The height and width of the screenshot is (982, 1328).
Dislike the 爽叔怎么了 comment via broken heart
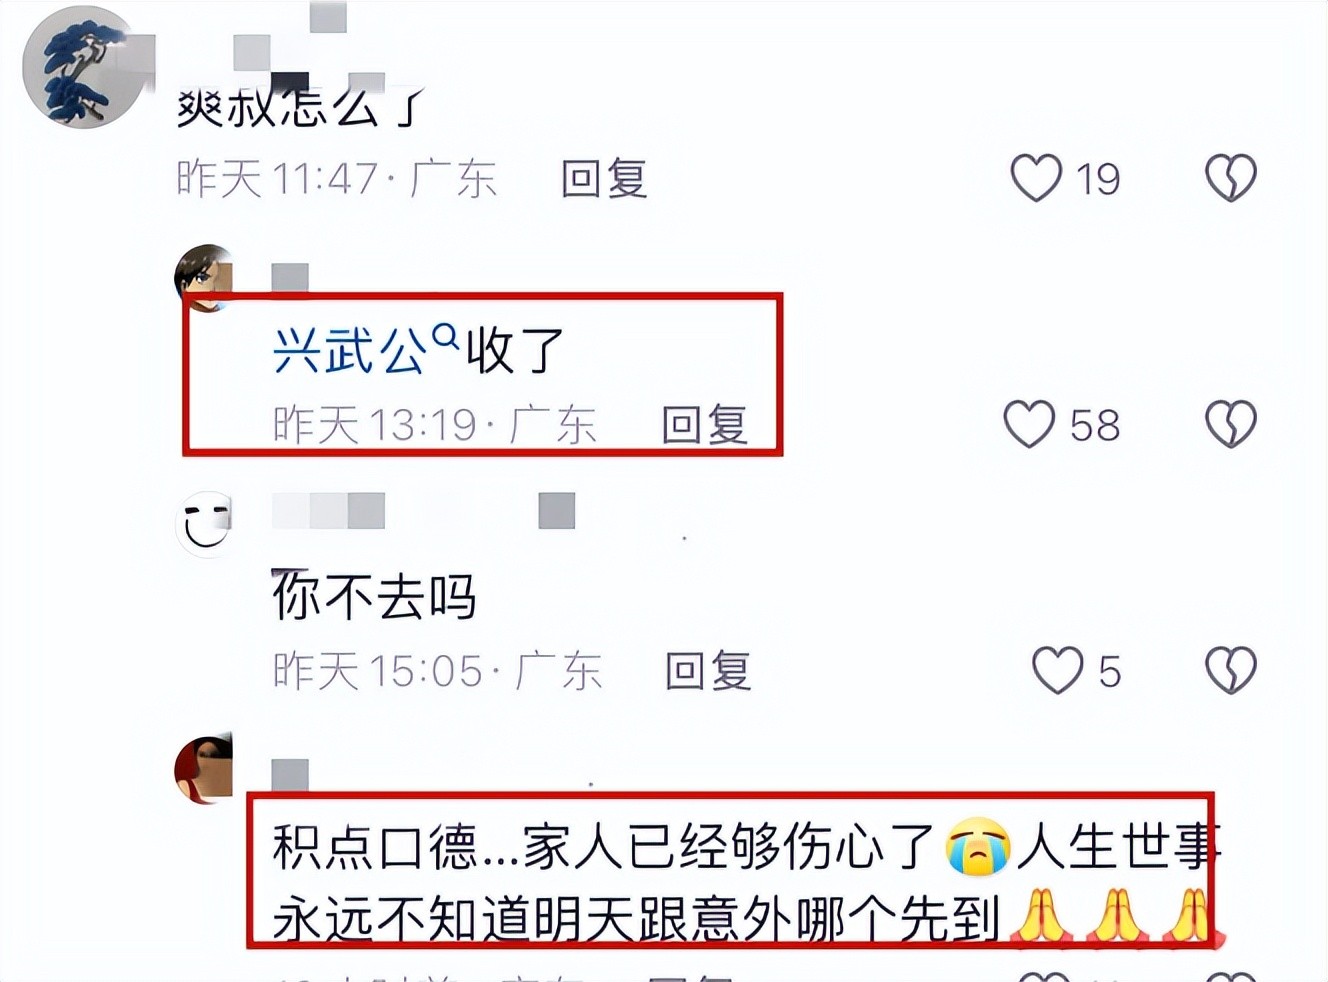point(1230,178)
